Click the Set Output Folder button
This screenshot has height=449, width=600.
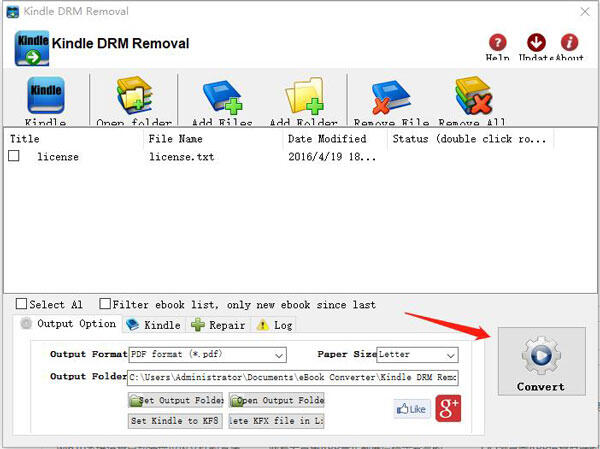175,400
